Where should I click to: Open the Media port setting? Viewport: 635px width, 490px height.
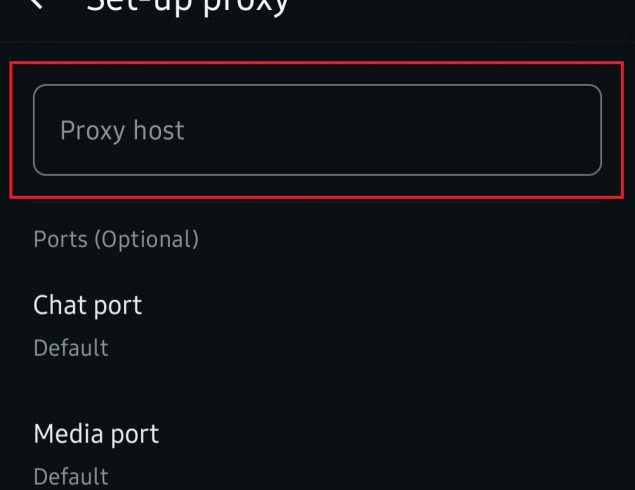(x=96, y=434)
